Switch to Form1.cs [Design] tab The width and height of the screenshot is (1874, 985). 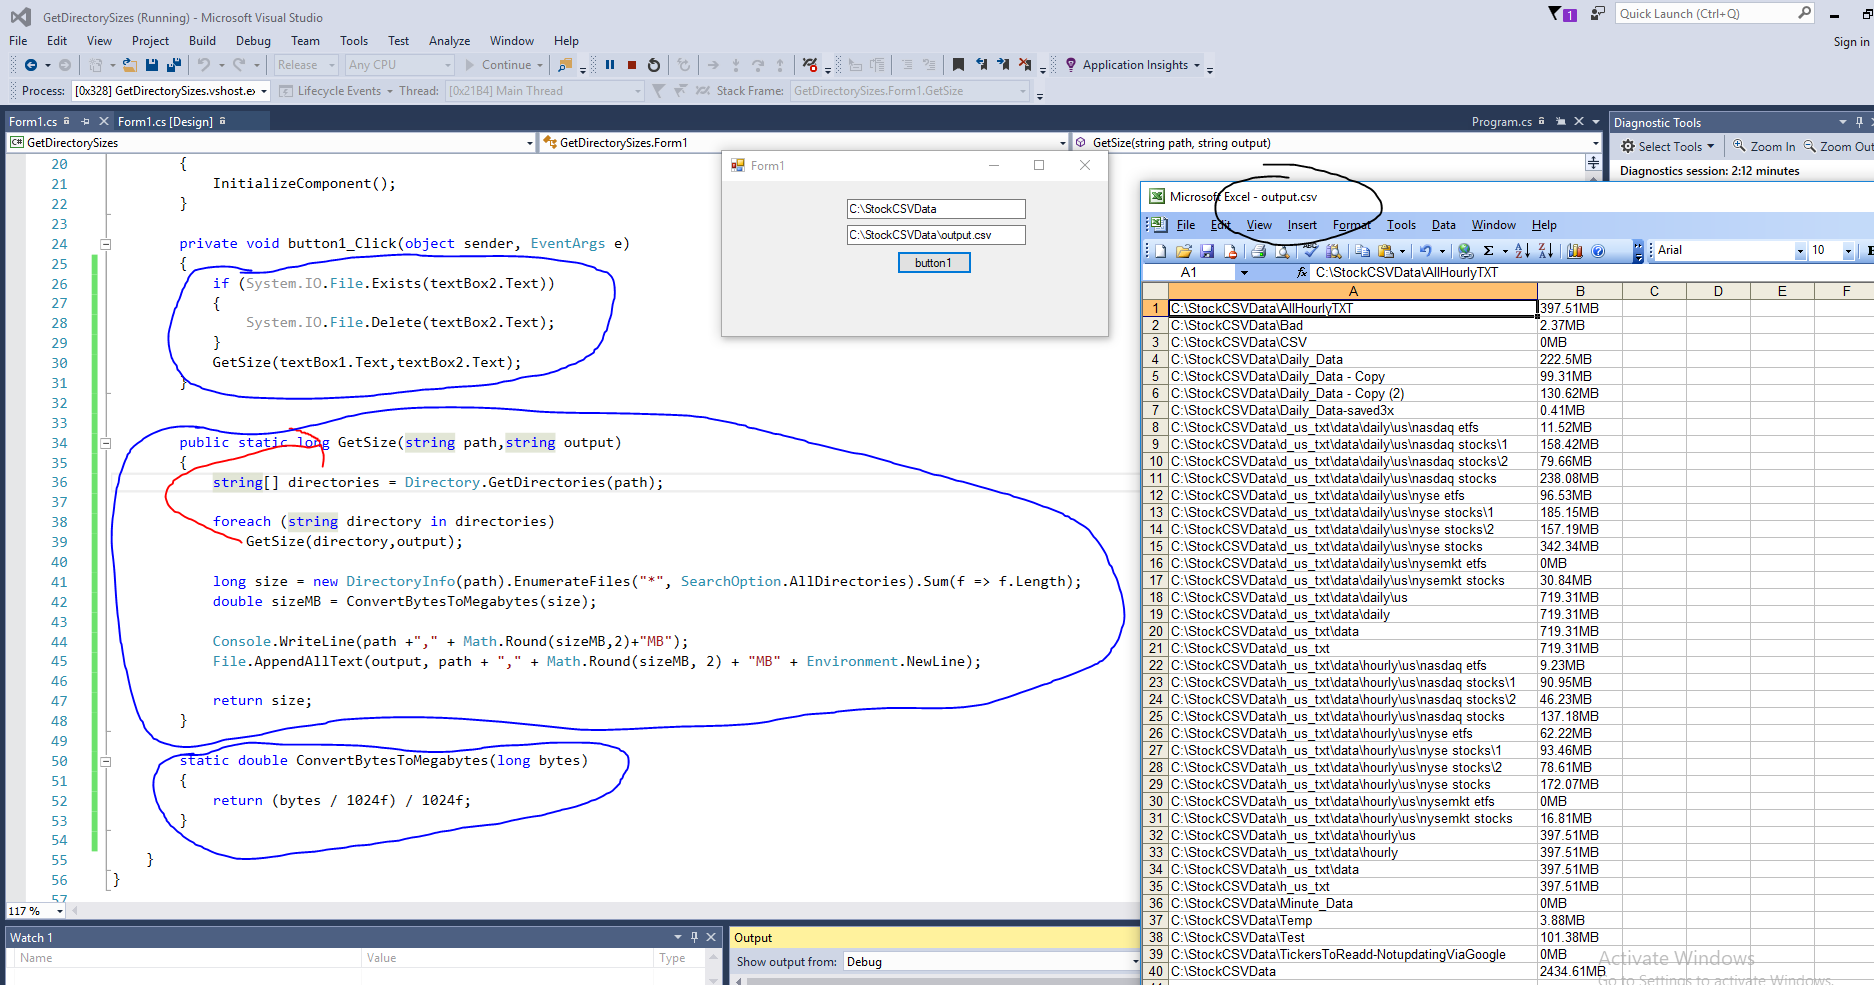165,122
